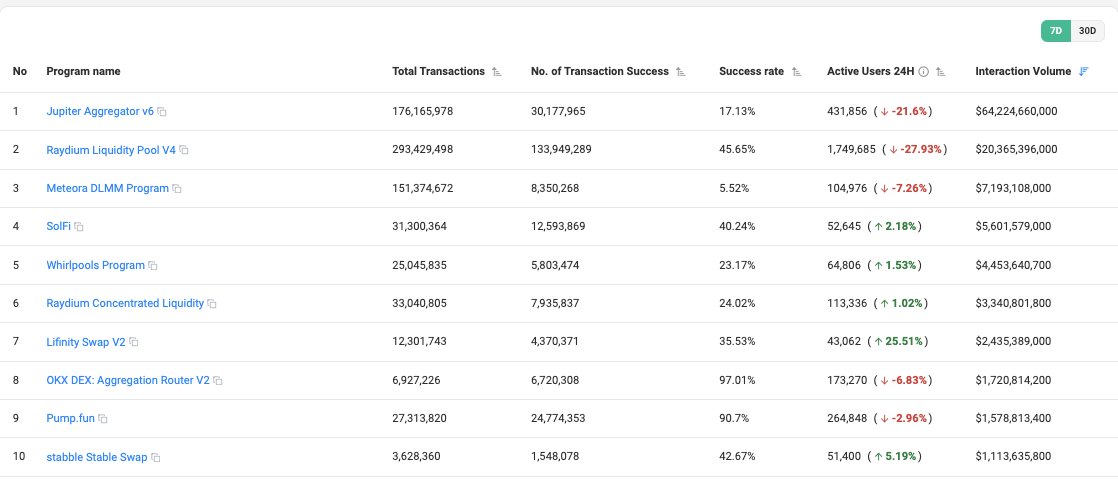Open Pump.fun program link
This screenshot has height=482, width=1118.
click(x=71, y=418)
